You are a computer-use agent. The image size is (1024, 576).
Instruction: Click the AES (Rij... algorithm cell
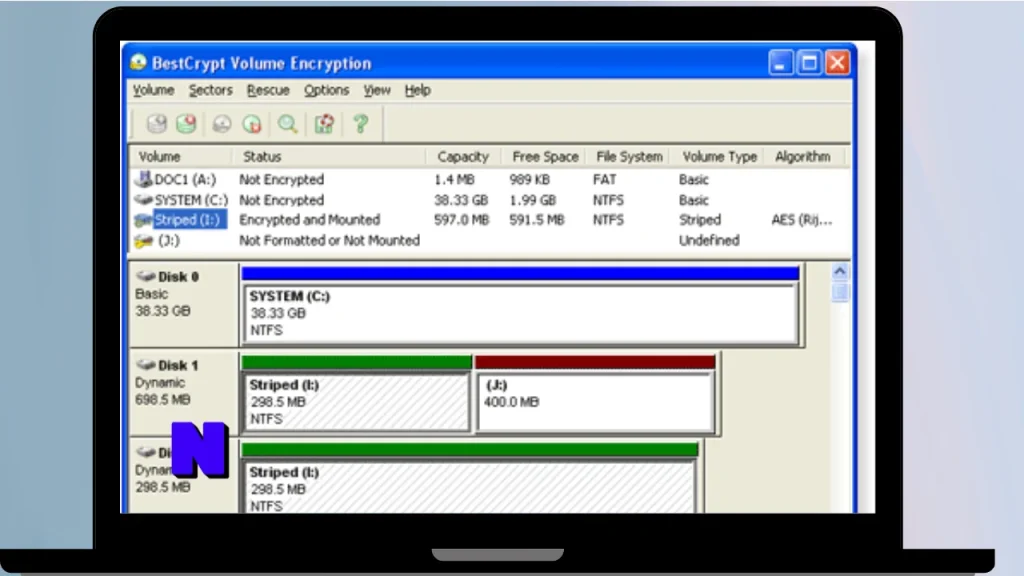pyautogui.click(x=801, y=220)
